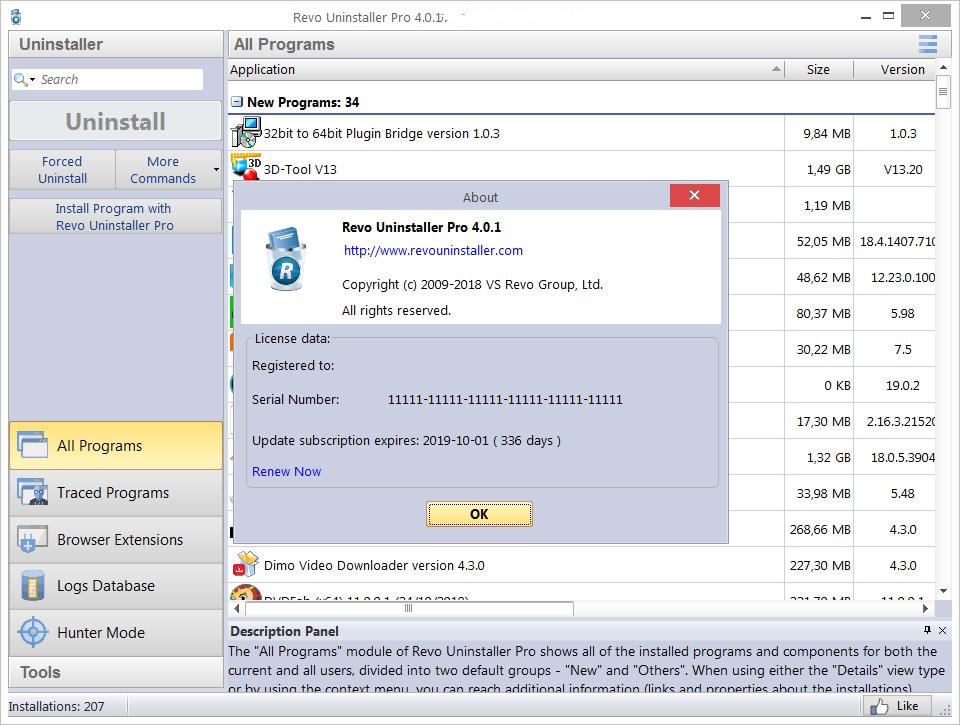
Task: Click the Browser Extensions plug icon
Action: 32,539
